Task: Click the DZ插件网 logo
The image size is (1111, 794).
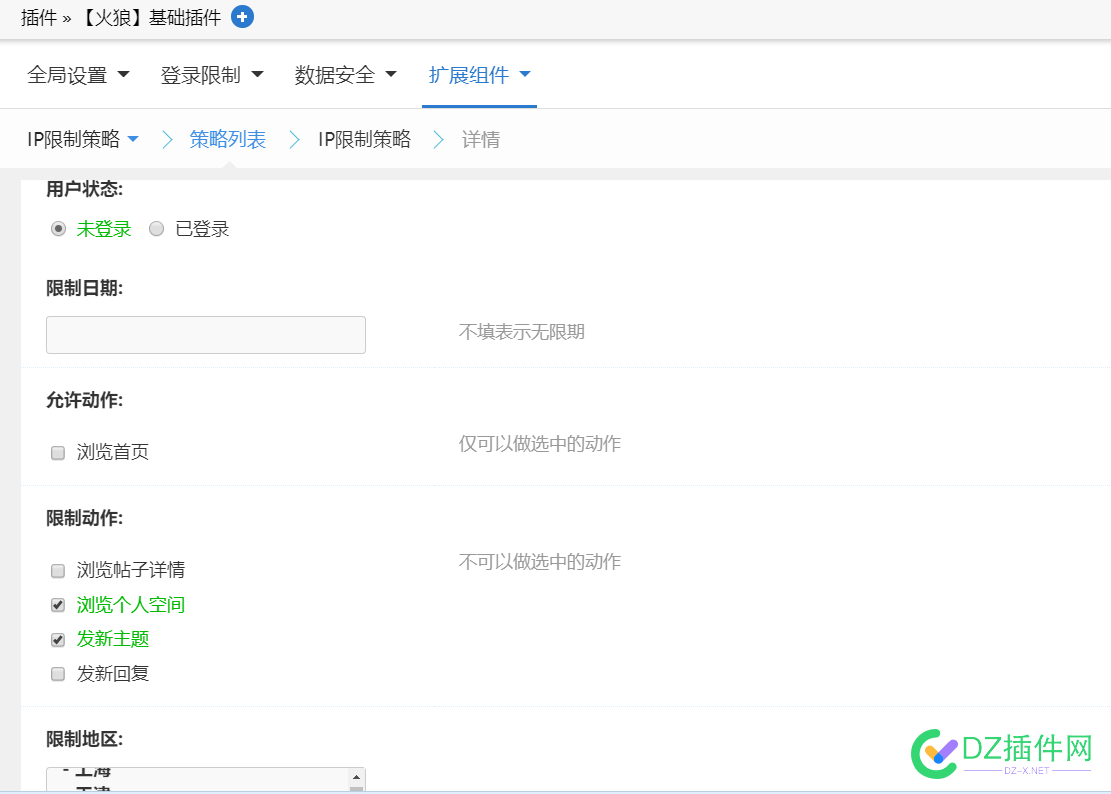Action: point(1002,751)
